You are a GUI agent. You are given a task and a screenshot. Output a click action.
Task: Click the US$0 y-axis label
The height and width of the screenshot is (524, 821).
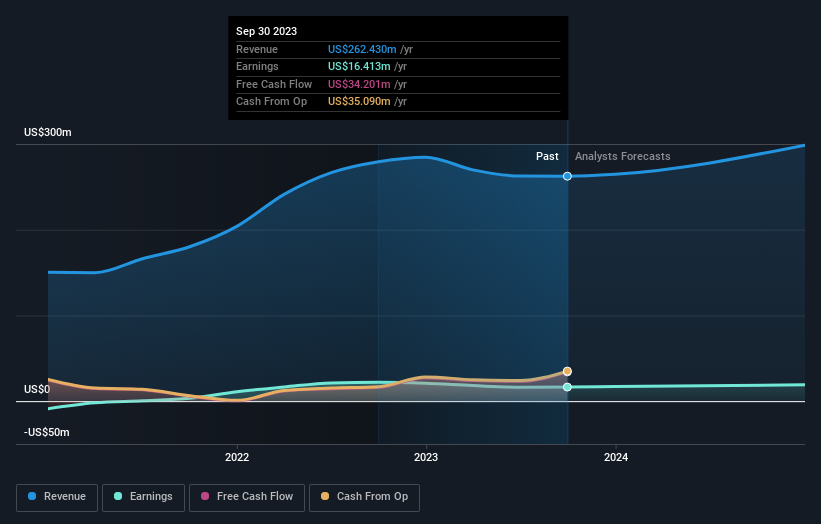click(x=37, y=389)
